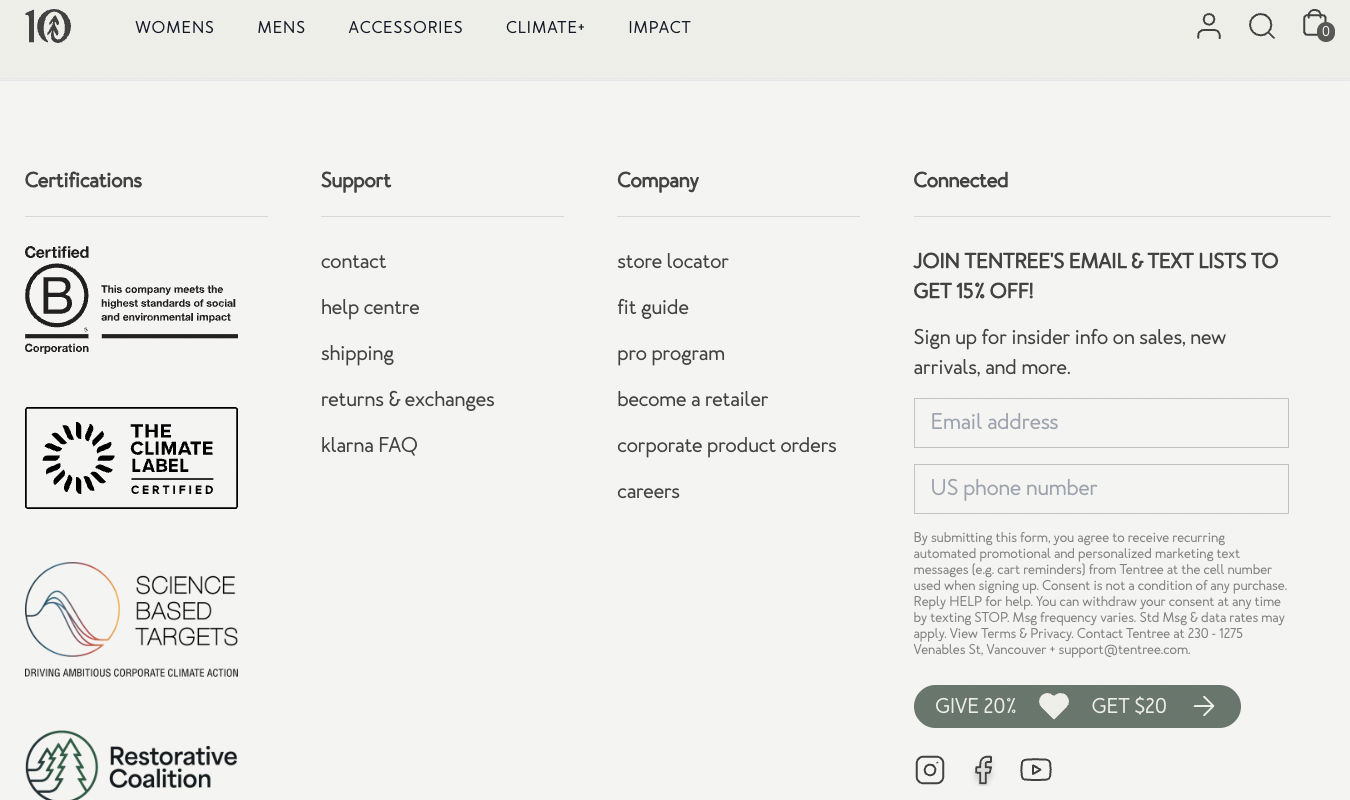The image size is (1350, 800).
Task: Click the Restorative Coalition logo
Action: pyautogui.click(x=131, y=765)
